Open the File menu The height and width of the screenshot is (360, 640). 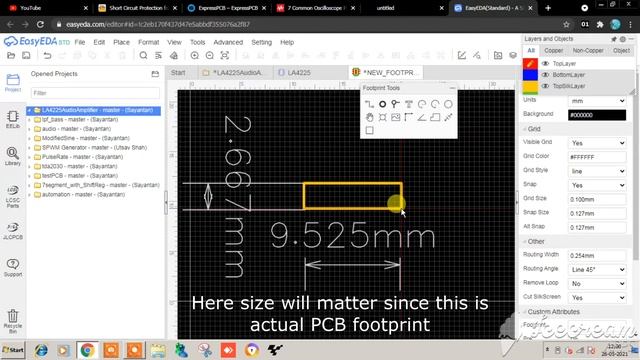[80, 42]
